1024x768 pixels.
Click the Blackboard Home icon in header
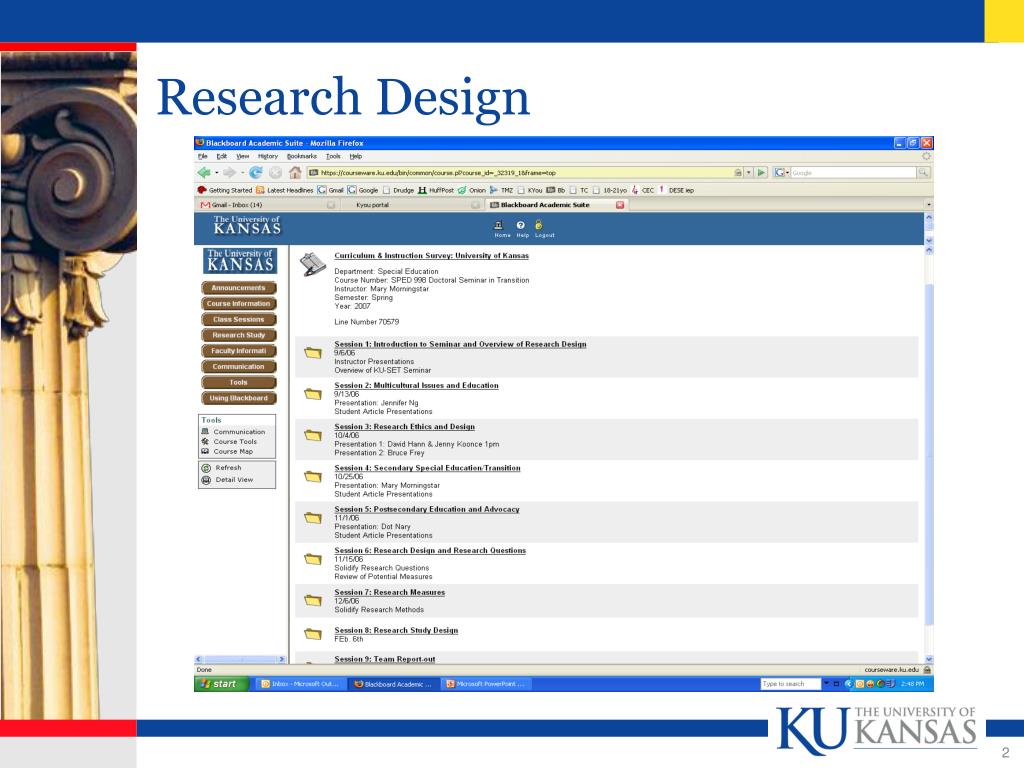(499, 225)
